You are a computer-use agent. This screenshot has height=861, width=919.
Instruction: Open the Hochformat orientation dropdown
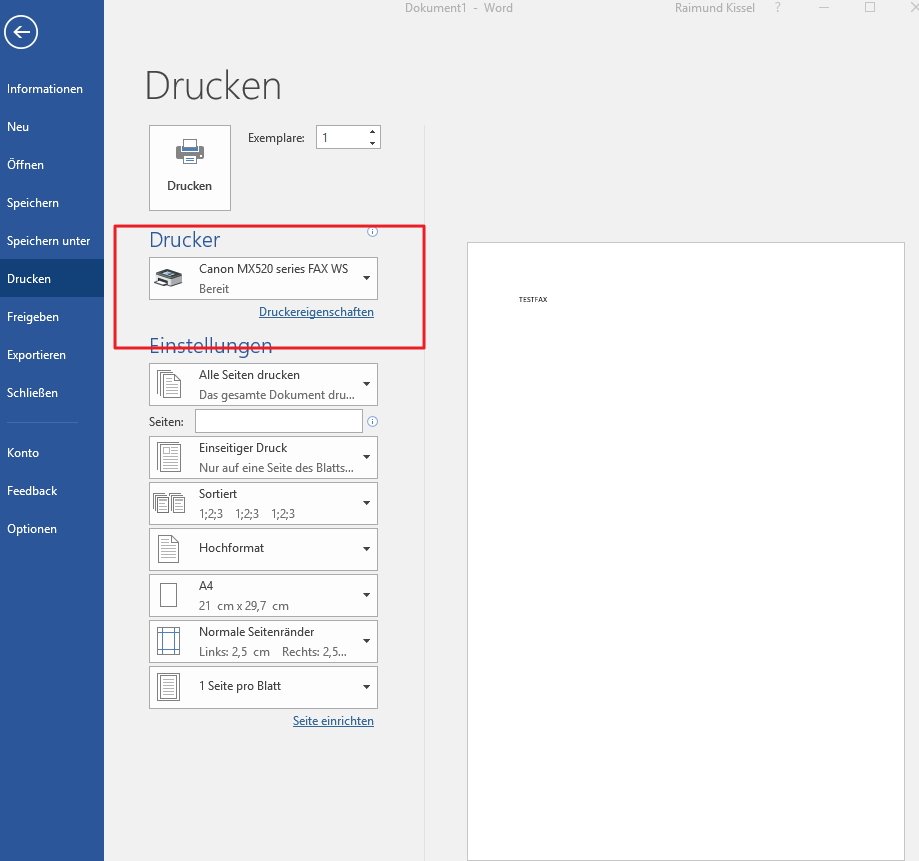click(x=263, y=549)
